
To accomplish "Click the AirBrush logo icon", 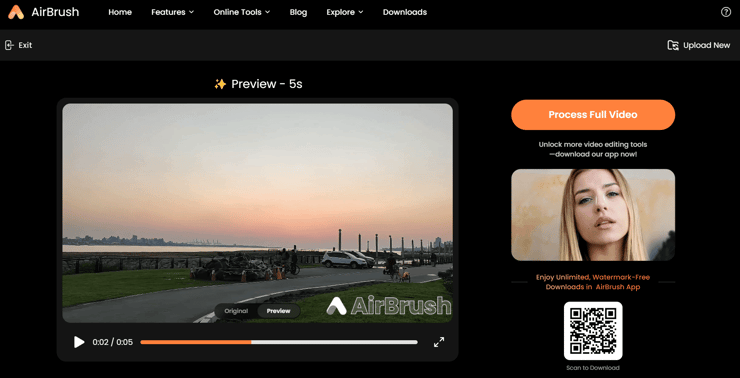I will (x=16, y=12).
